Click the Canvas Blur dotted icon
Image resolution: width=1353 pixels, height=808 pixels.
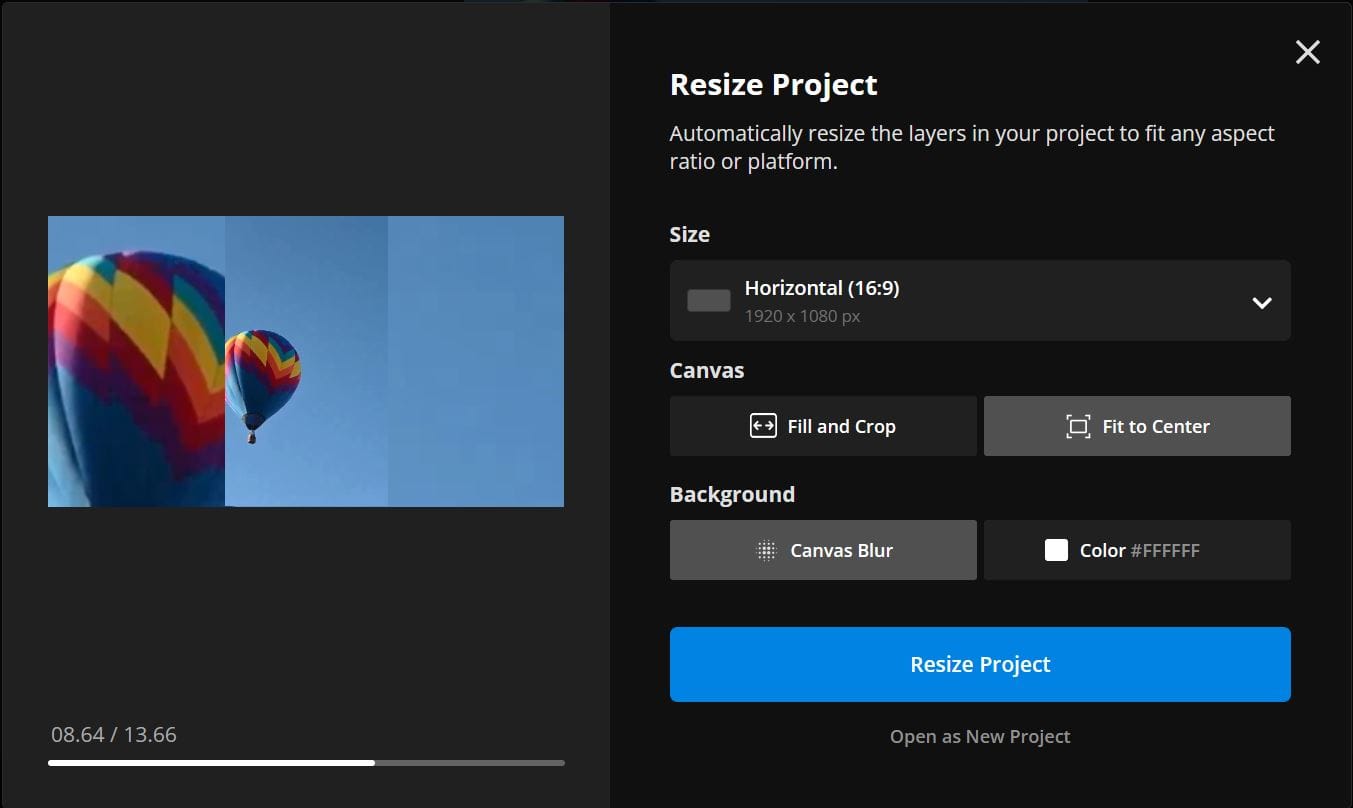click(x=766, y=550)
